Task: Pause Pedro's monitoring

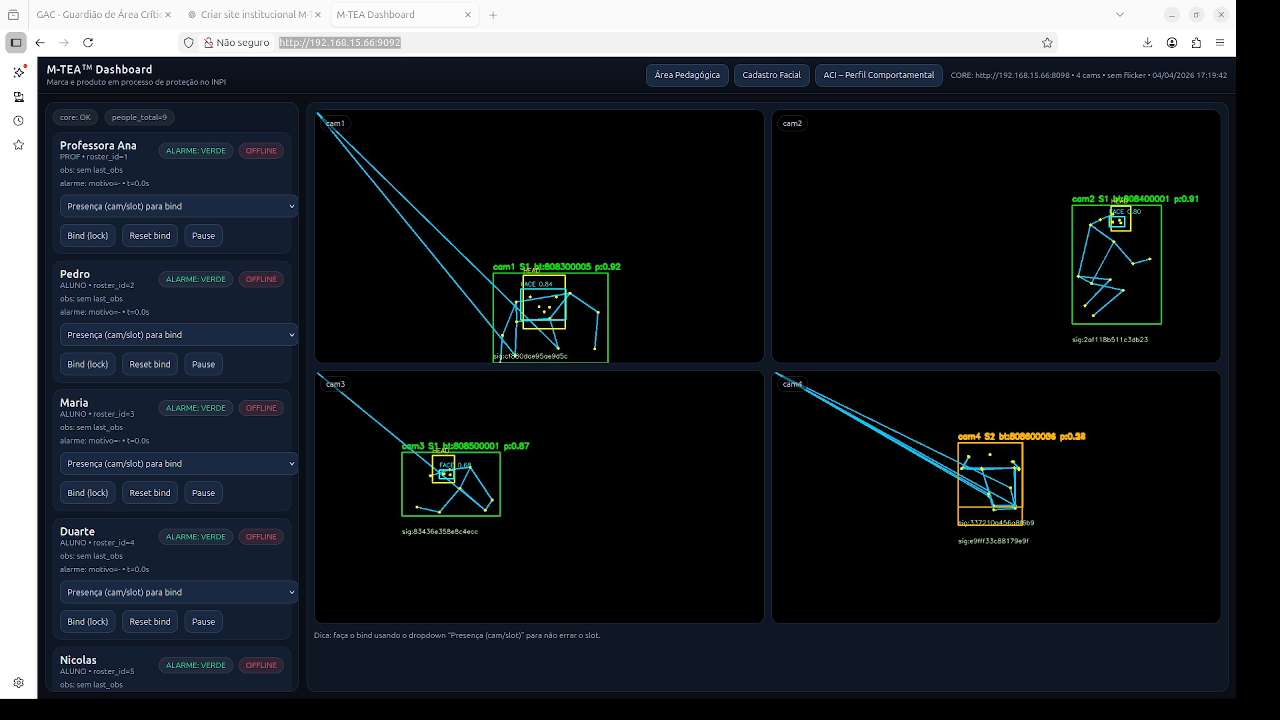Action: 203,364
